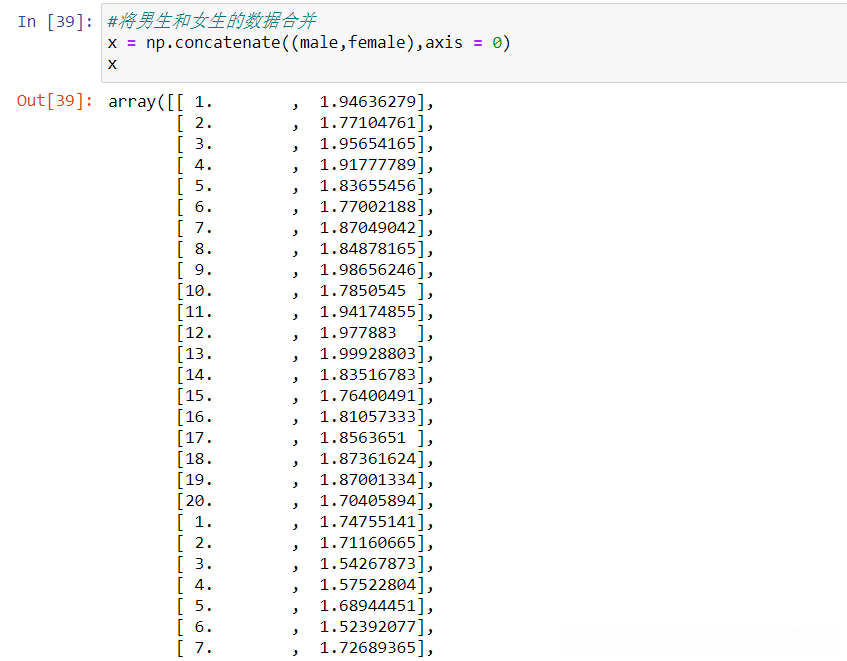Click the array([[ opening text

(146, 102)
